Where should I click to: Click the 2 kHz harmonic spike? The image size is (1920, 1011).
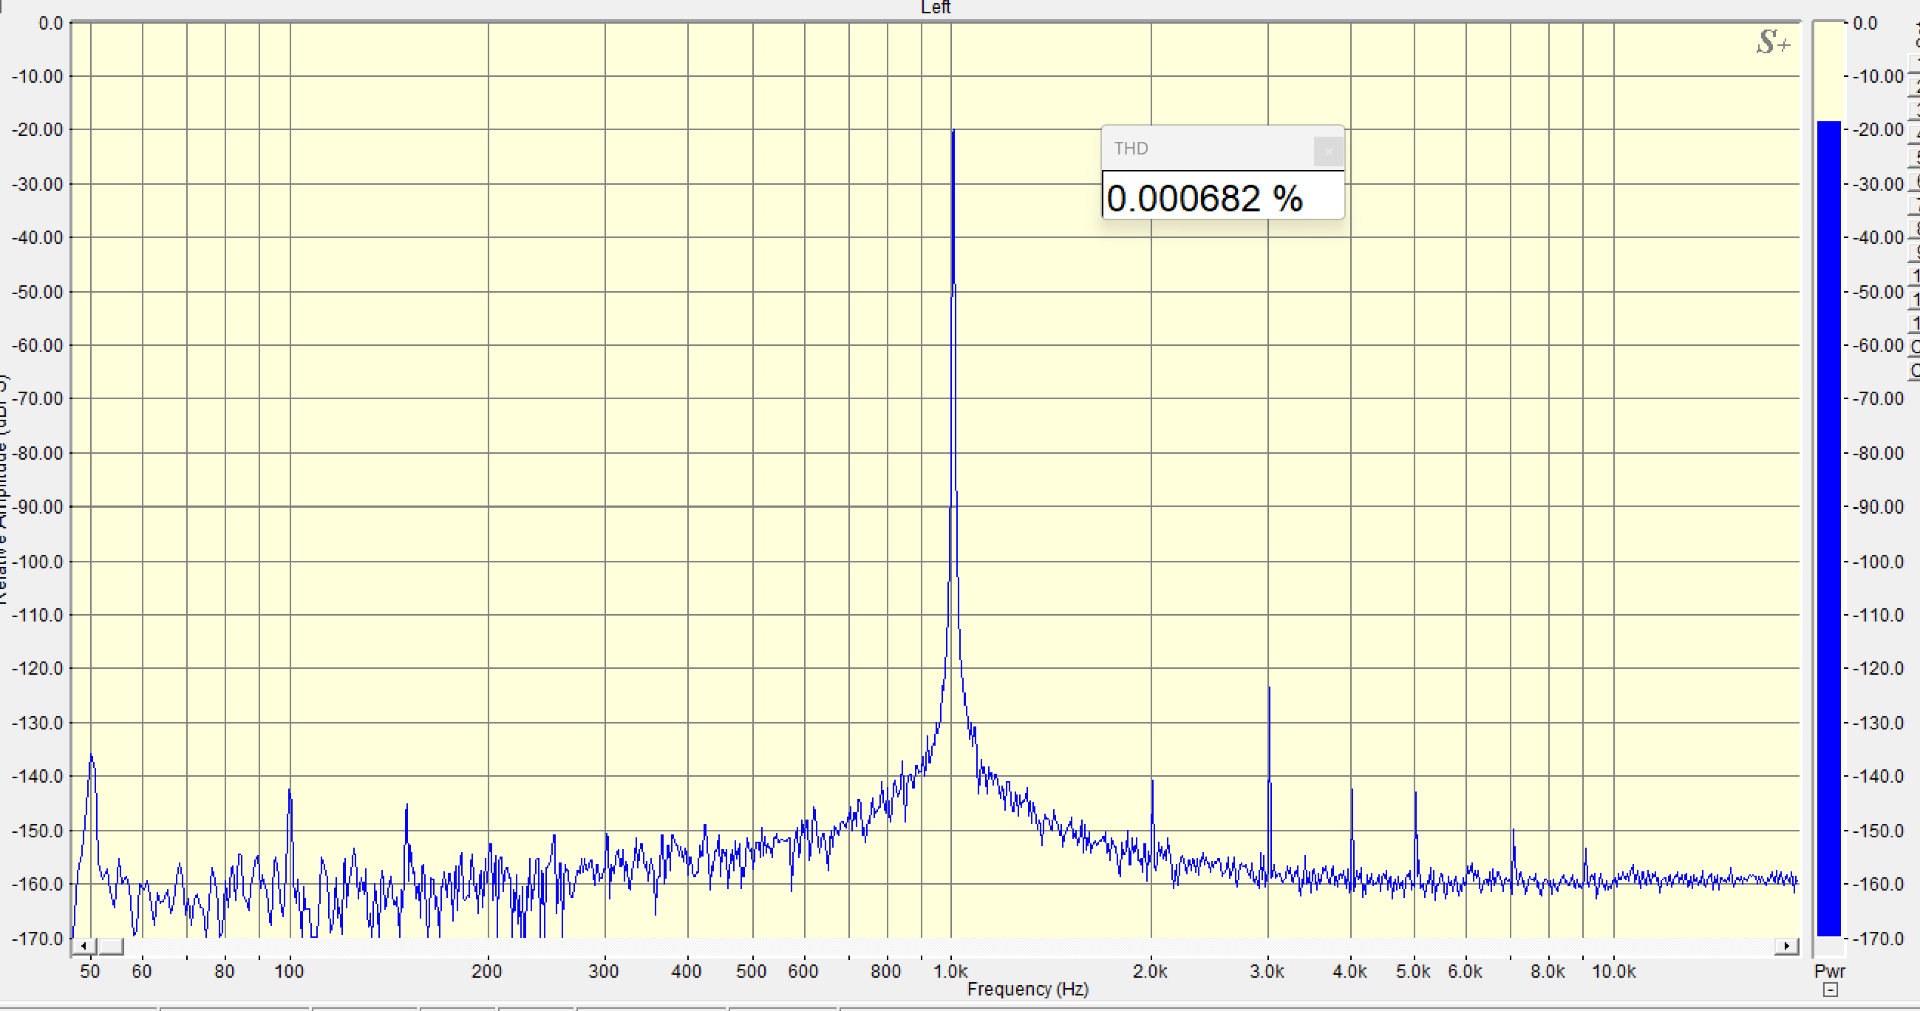[x=1152, y=783]
